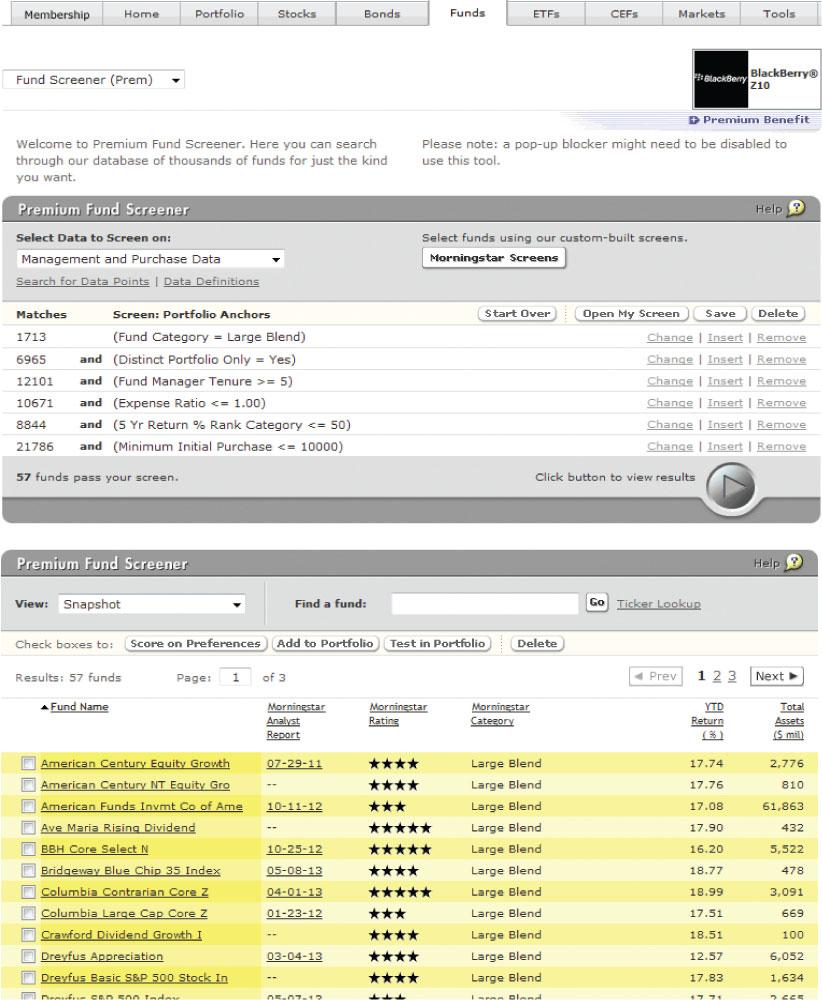Viewport: 822px width, 1000px height.
Task: Switch to the CEFs tab
Action: click(x=624, y=14)
